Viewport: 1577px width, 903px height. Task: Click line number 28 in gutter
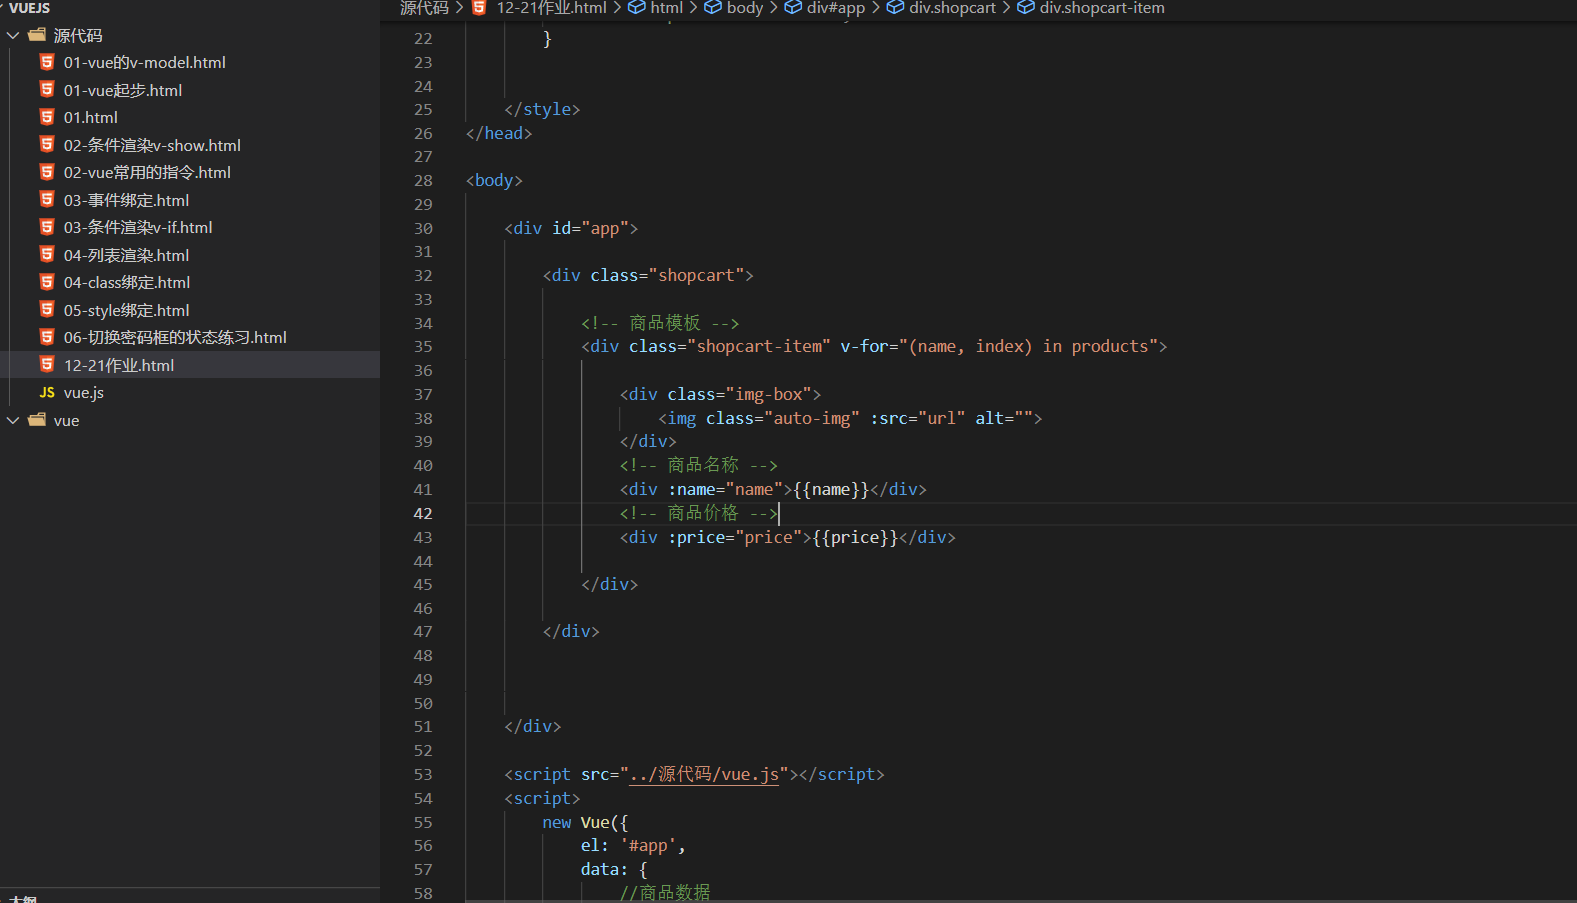pos(423,180)
